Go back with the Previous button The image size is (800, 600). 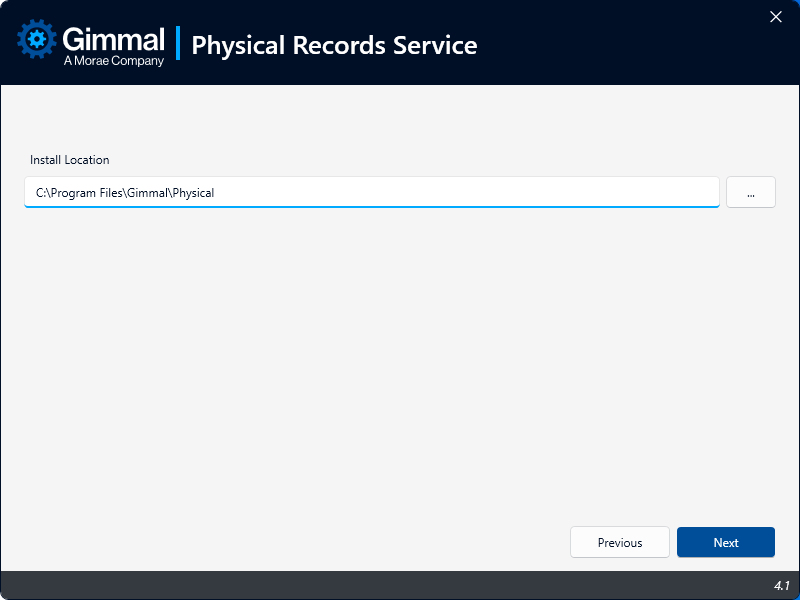pyautogui.click(x=620, y=542)
